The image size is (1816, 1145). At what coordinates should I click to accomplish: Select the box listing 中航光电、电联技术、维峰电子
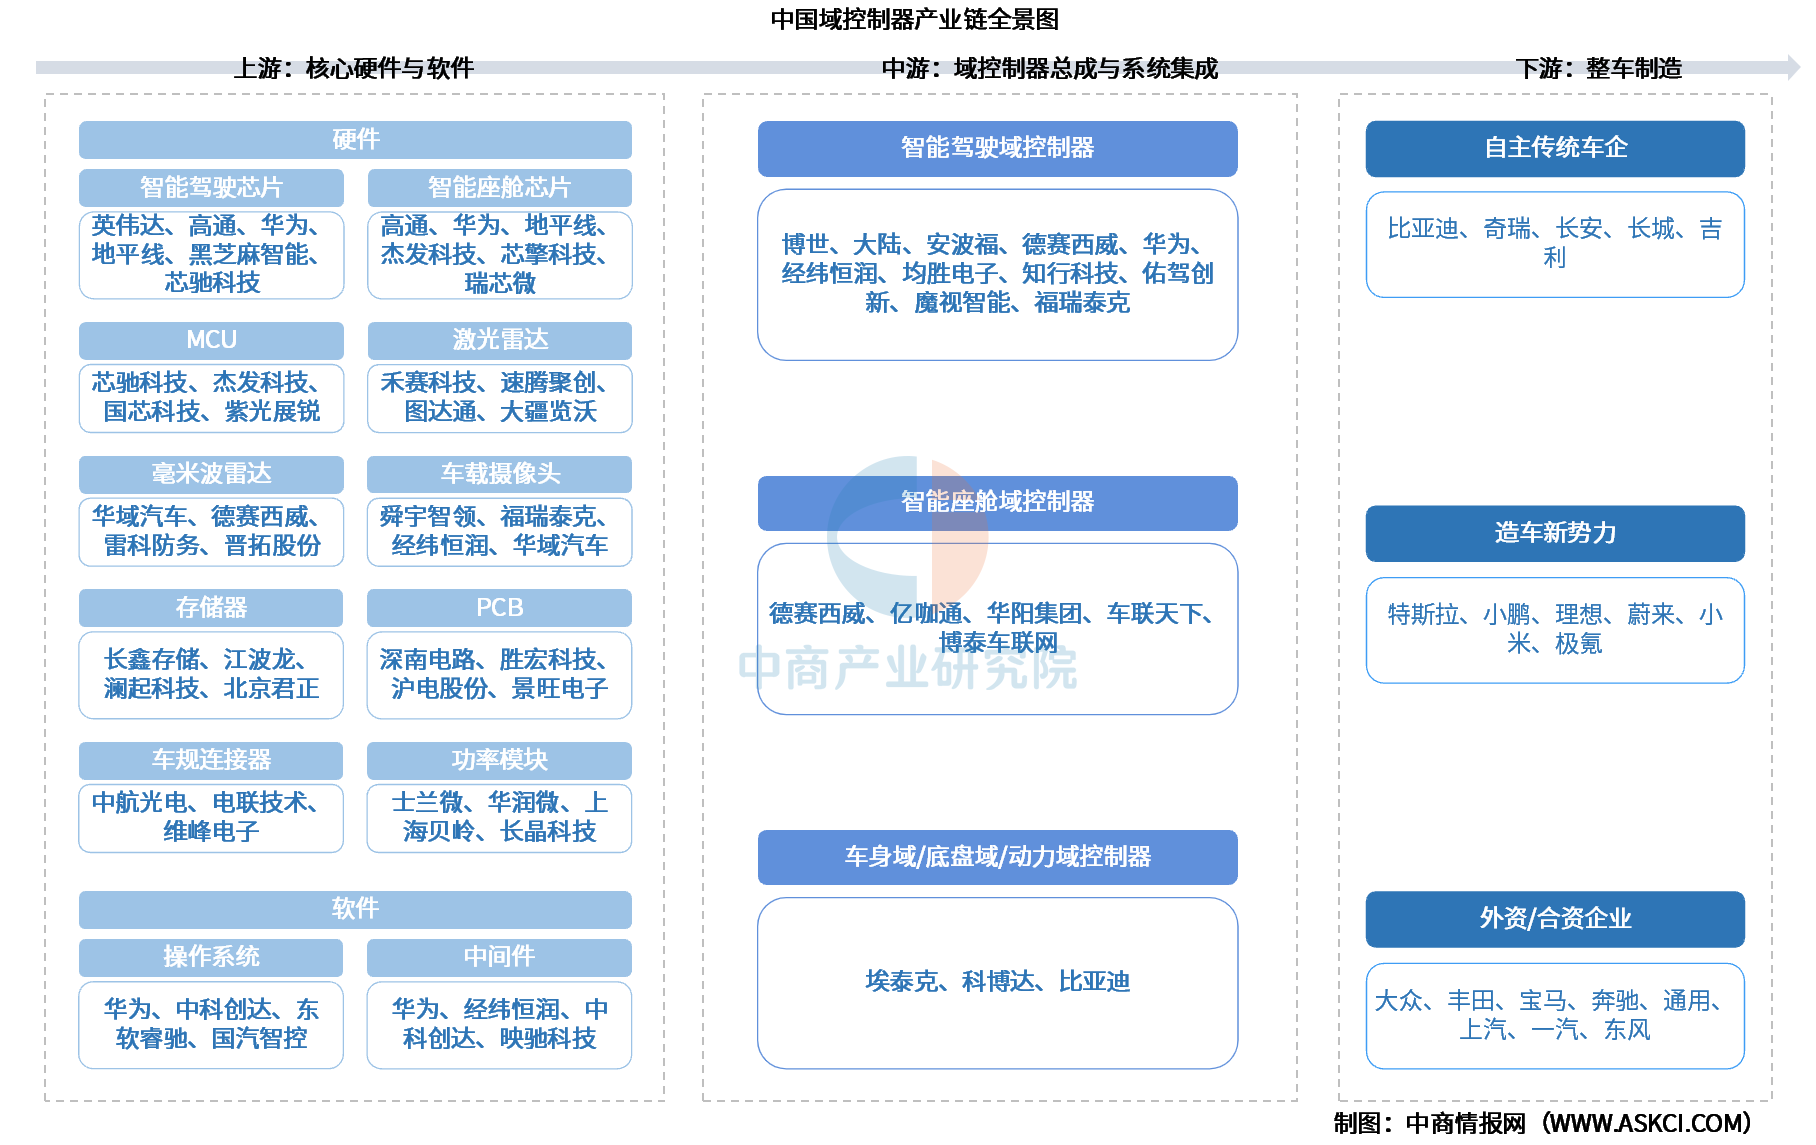(x=211, y=818)
